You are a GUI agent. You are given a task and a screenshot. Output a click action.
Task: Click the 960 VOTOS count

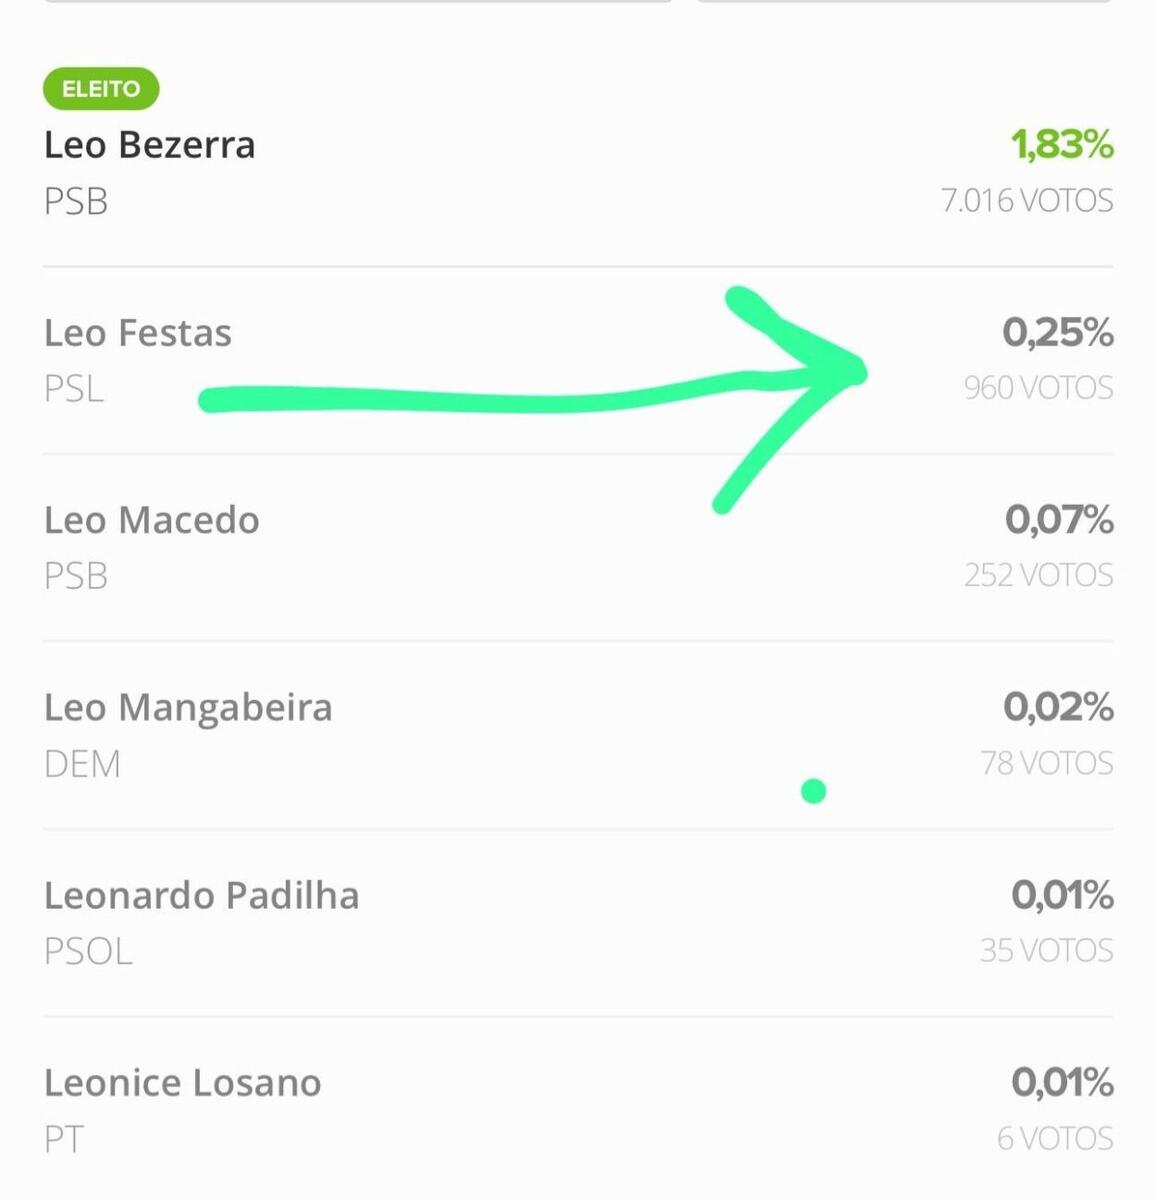[x=1038, y=388]
